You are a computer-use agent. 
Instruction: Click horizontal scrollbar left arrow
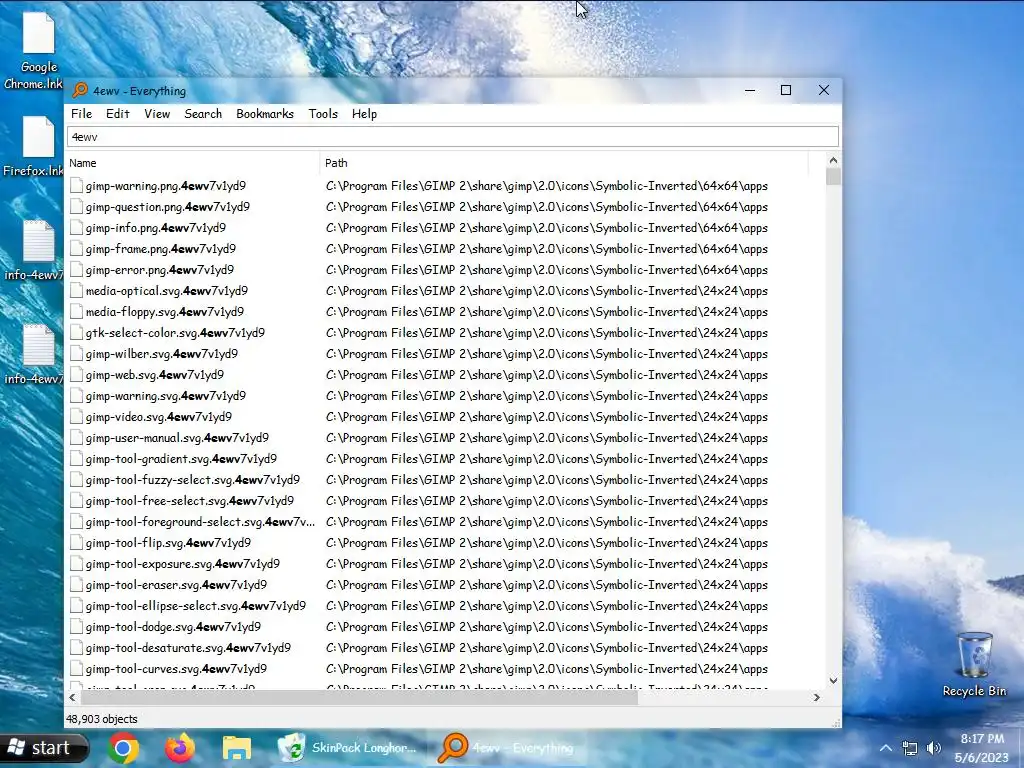(72, 697)
